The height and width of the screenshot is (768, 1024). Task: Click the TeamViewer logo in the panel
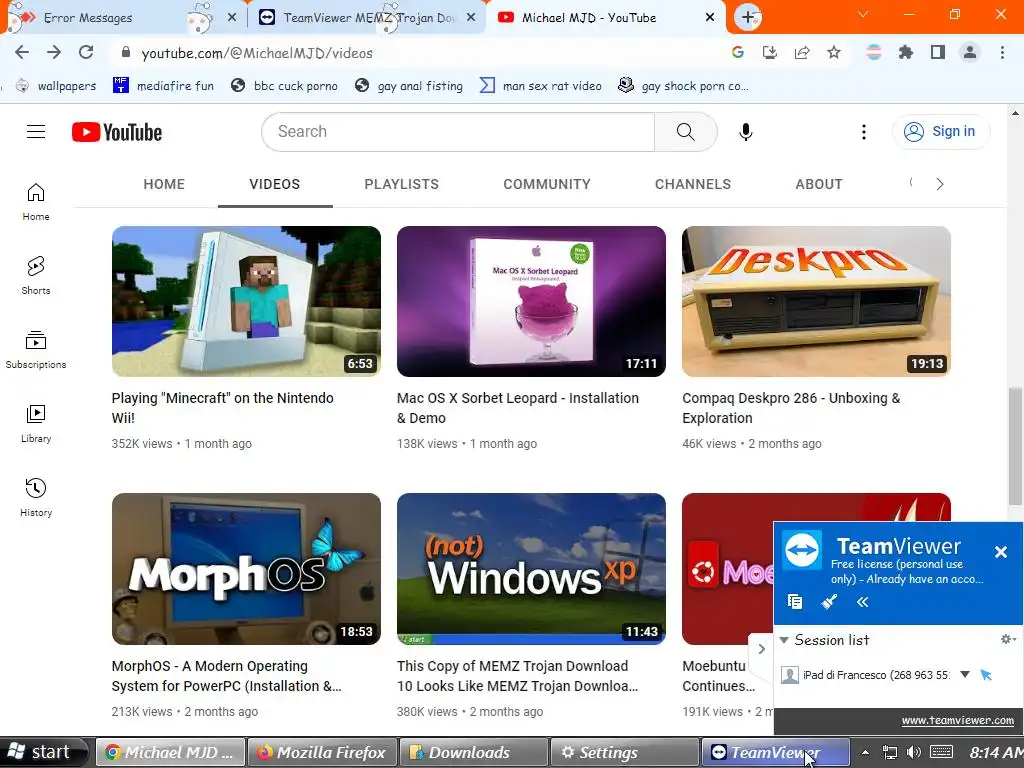(802, 550)
